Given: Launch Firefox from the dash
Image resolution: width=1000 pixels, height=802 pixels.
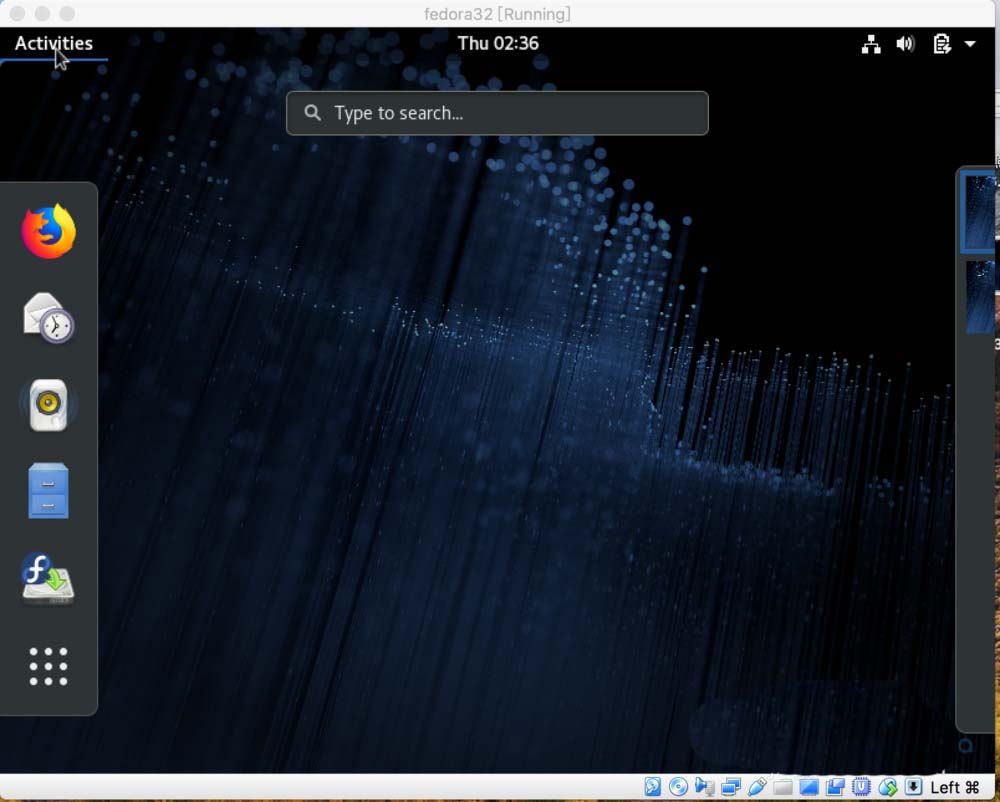Looking at the screenshot, I should pyautogui.click(x=49, y=232).
